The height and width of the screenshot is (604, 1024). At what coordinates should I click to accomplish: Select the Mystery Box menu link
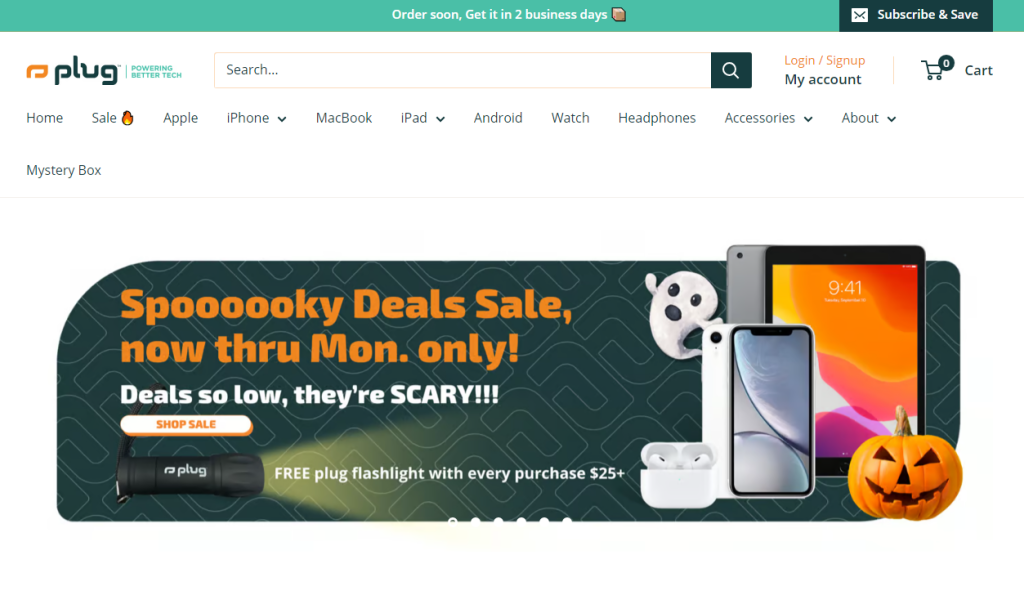[x=63, y=170]
